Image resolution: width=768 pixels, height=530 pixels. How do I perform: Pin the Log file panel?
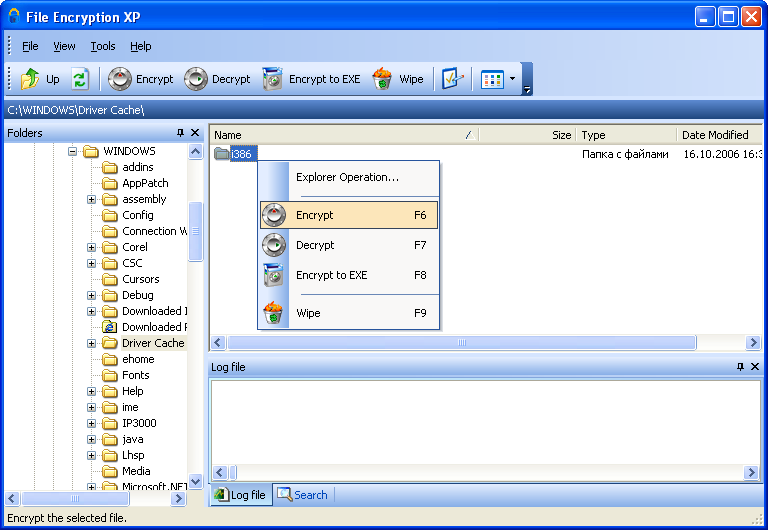pyautogui.click(x=740, y=367)
